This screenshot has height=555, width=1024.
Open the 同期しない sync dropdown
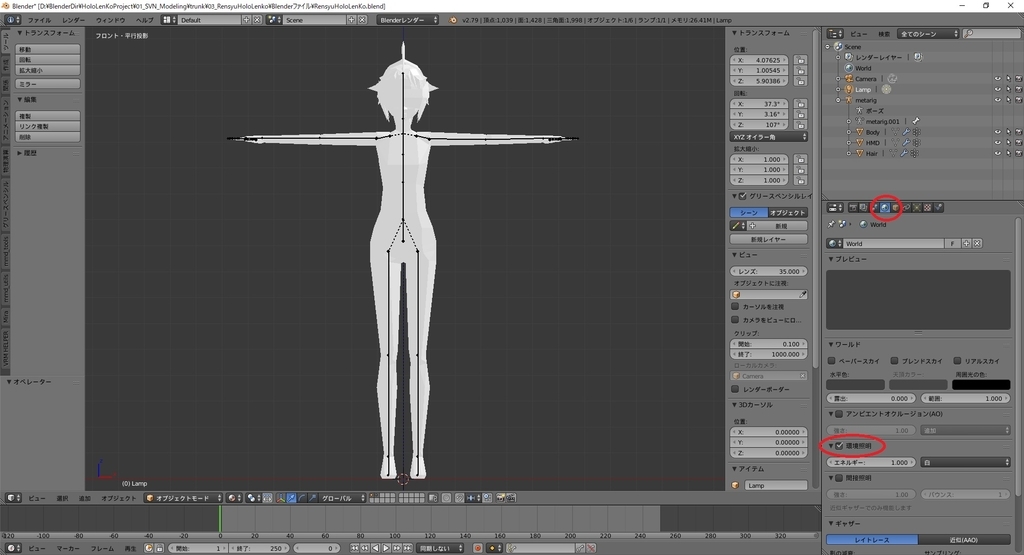coord(440,548)
